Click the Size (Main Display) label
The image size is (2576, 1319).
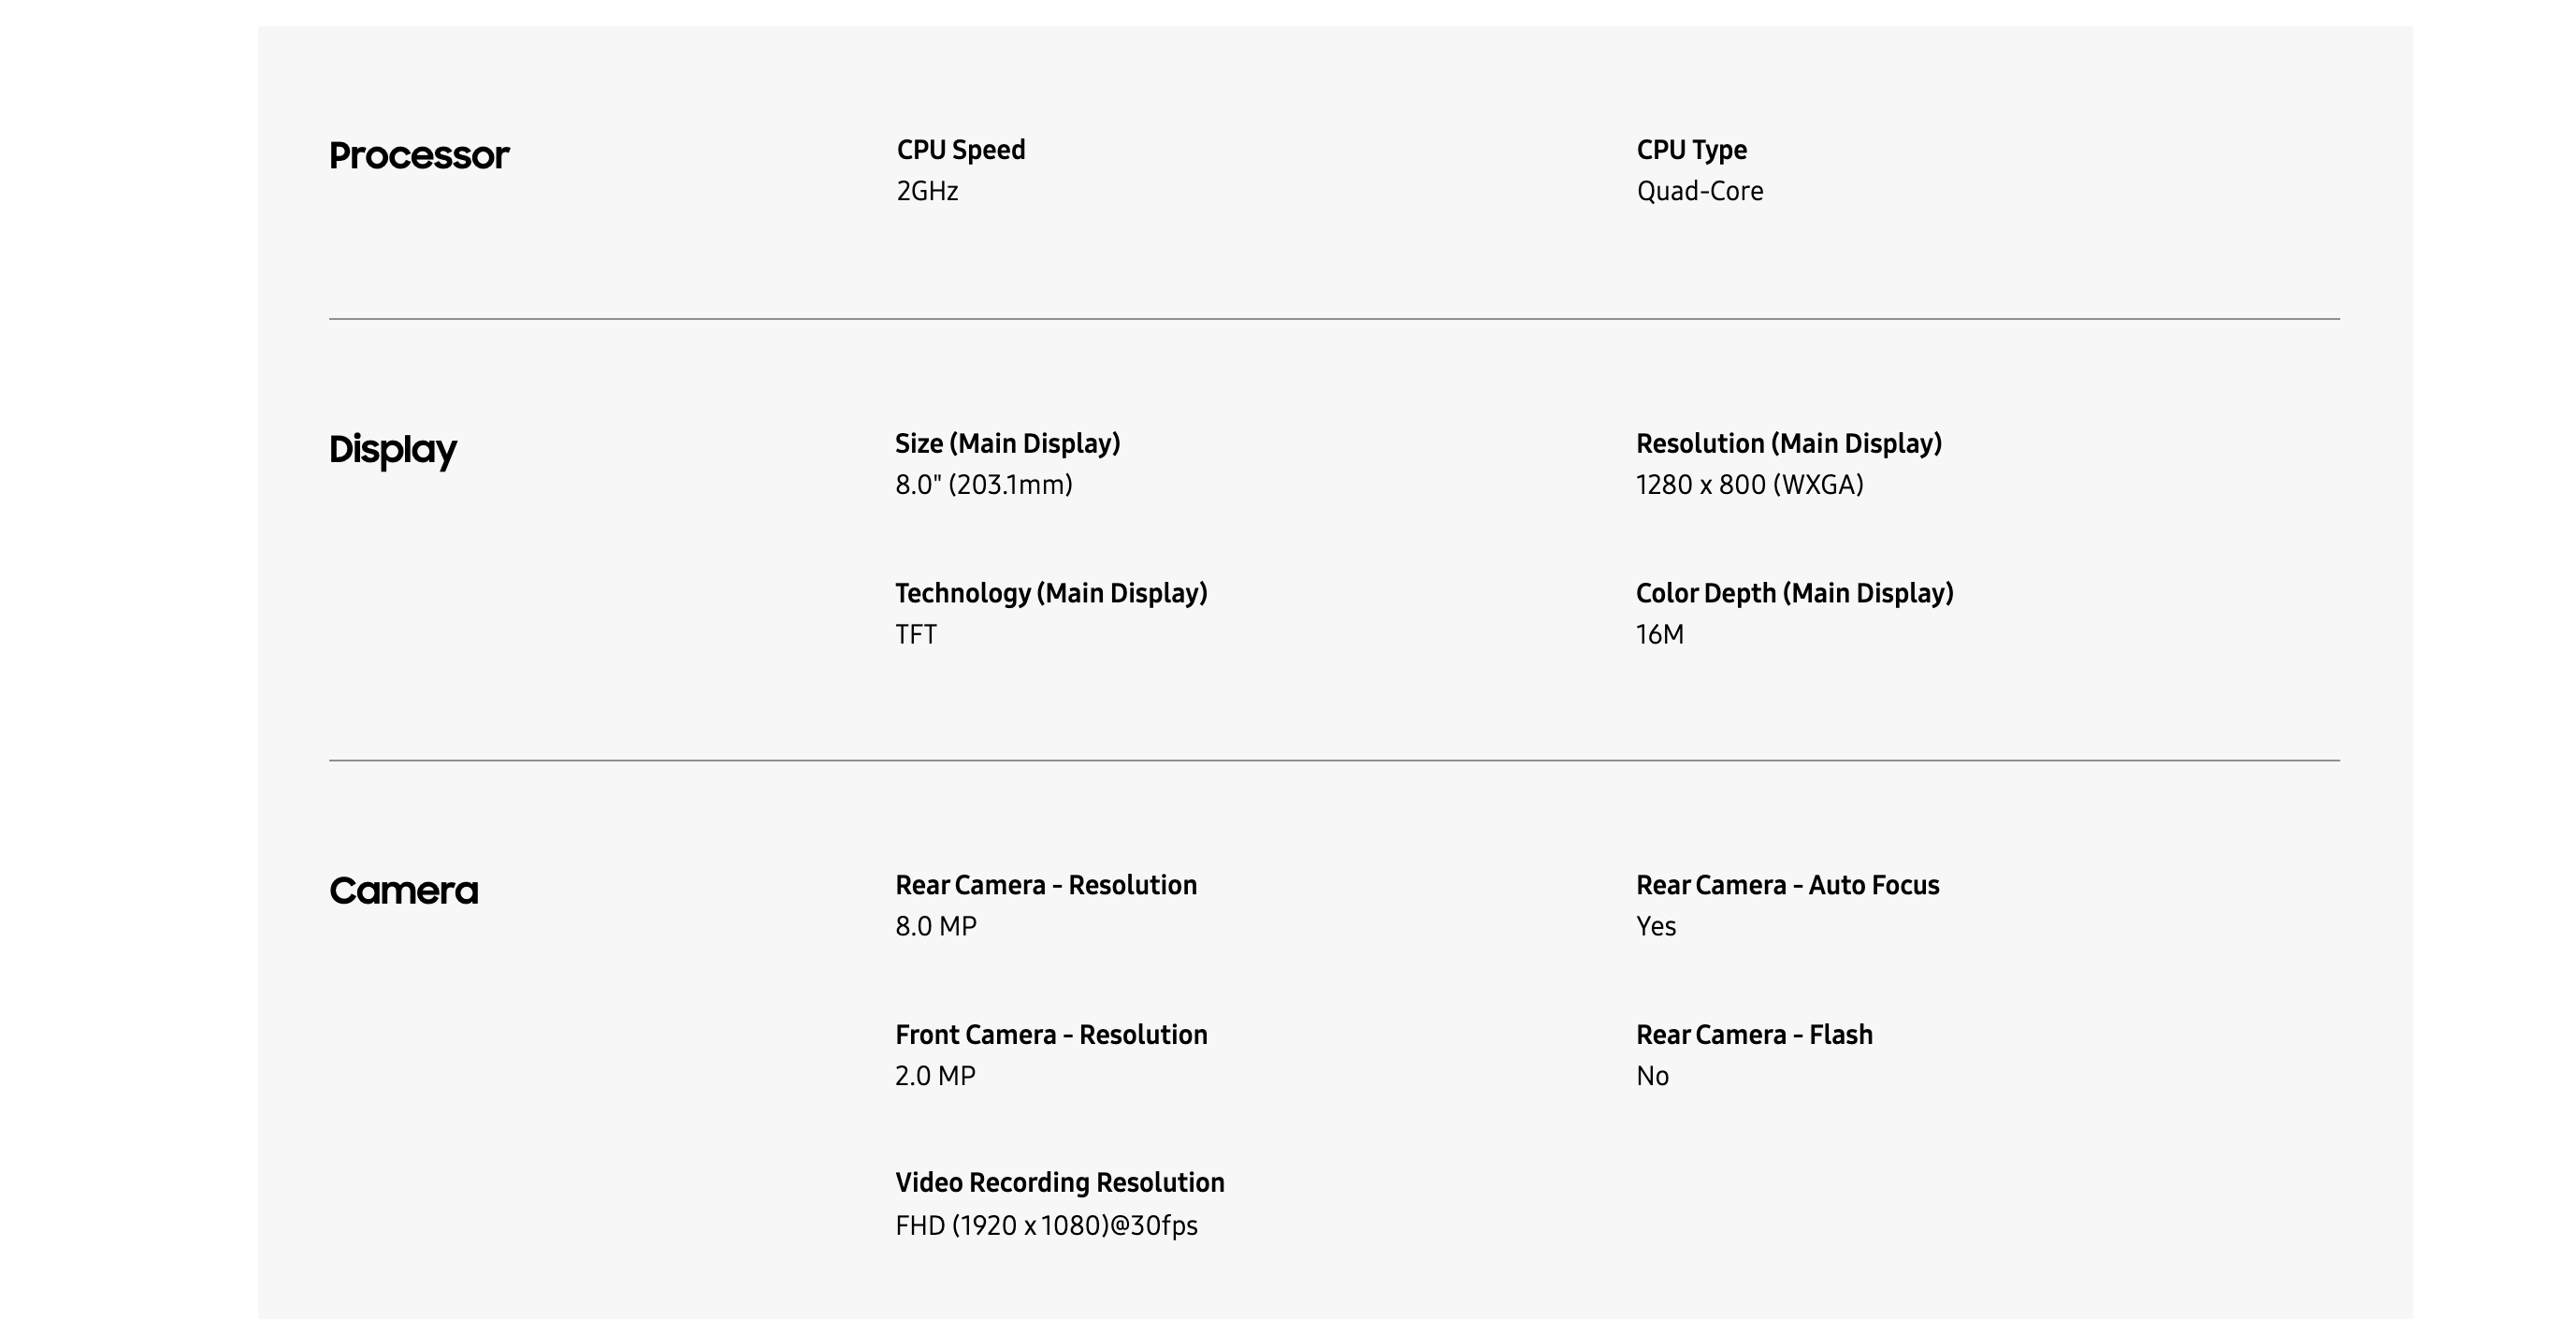(x=1008, y=444)
